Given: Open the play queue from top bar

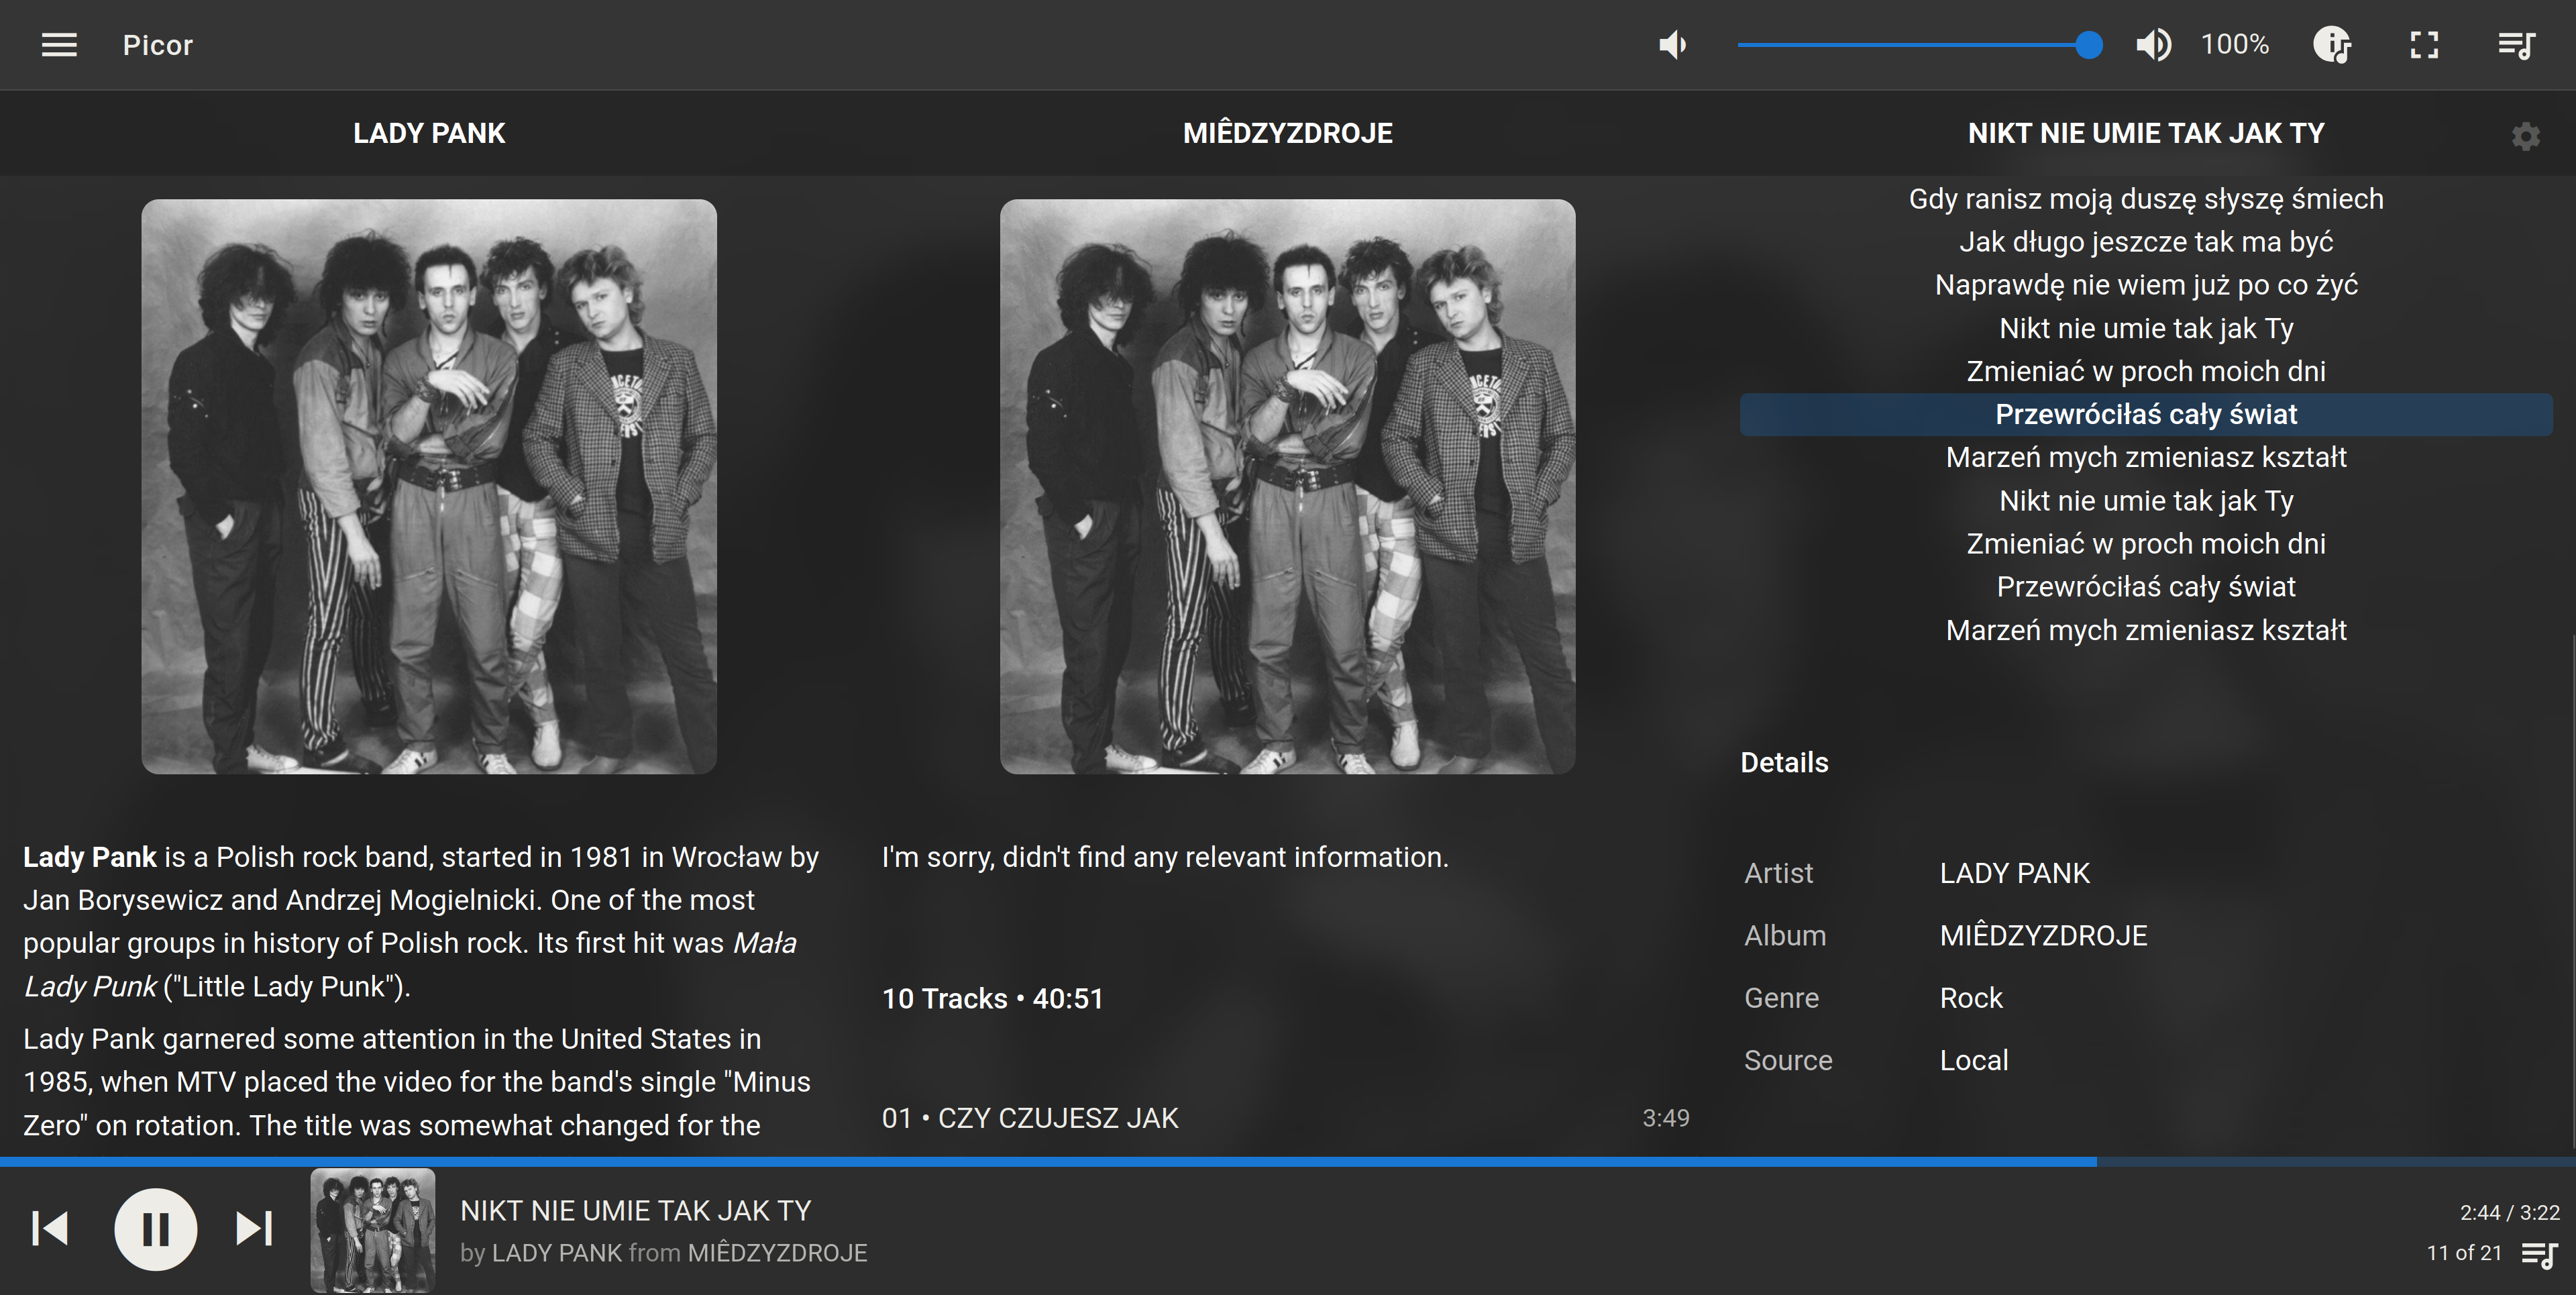Looking at the screenshot, I should click(x=2516, y=45).
